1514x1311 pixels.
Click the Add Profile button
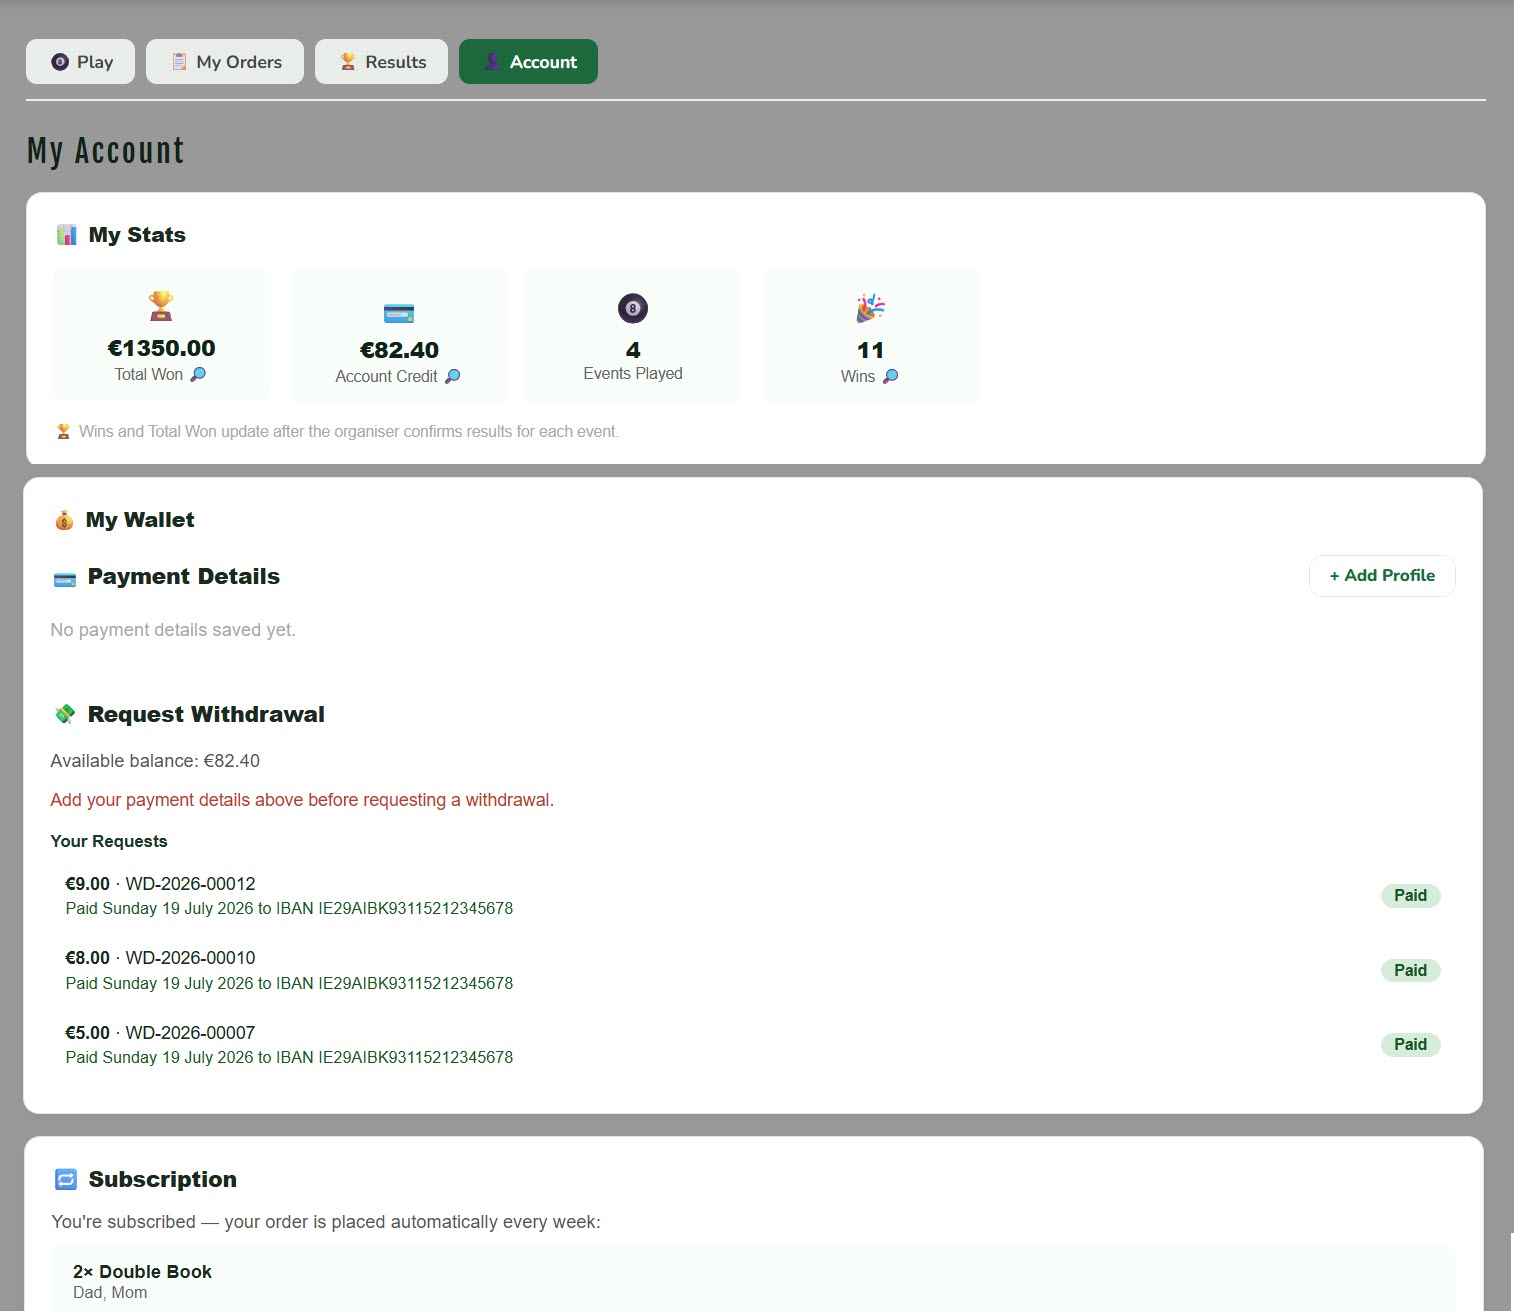tap(1382, 576)
